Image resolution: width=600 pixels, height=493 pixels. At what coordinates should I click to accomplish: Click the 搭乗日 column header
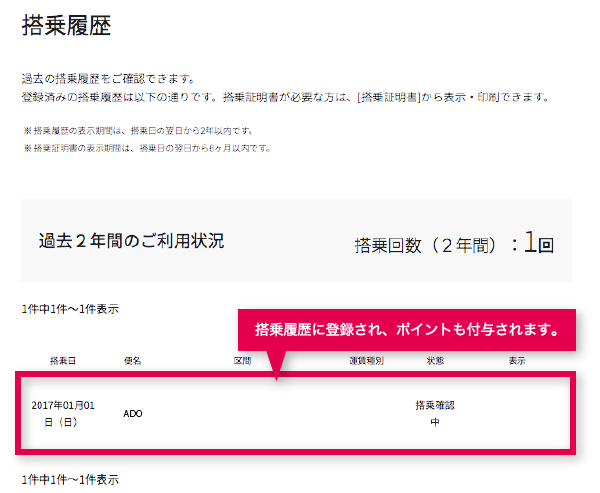tap(62, 360)
